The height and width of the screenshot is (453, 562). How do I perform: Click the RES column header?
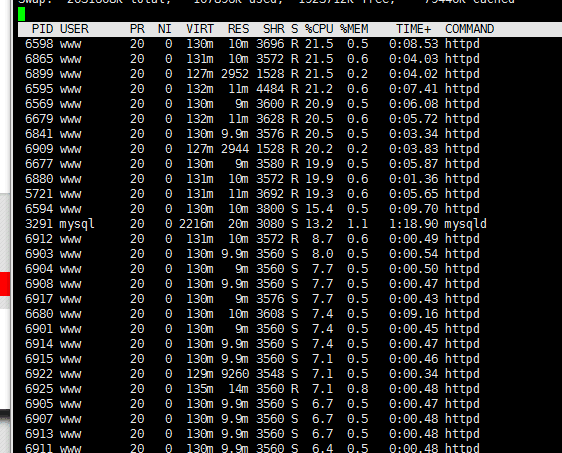tap(238, 29)
